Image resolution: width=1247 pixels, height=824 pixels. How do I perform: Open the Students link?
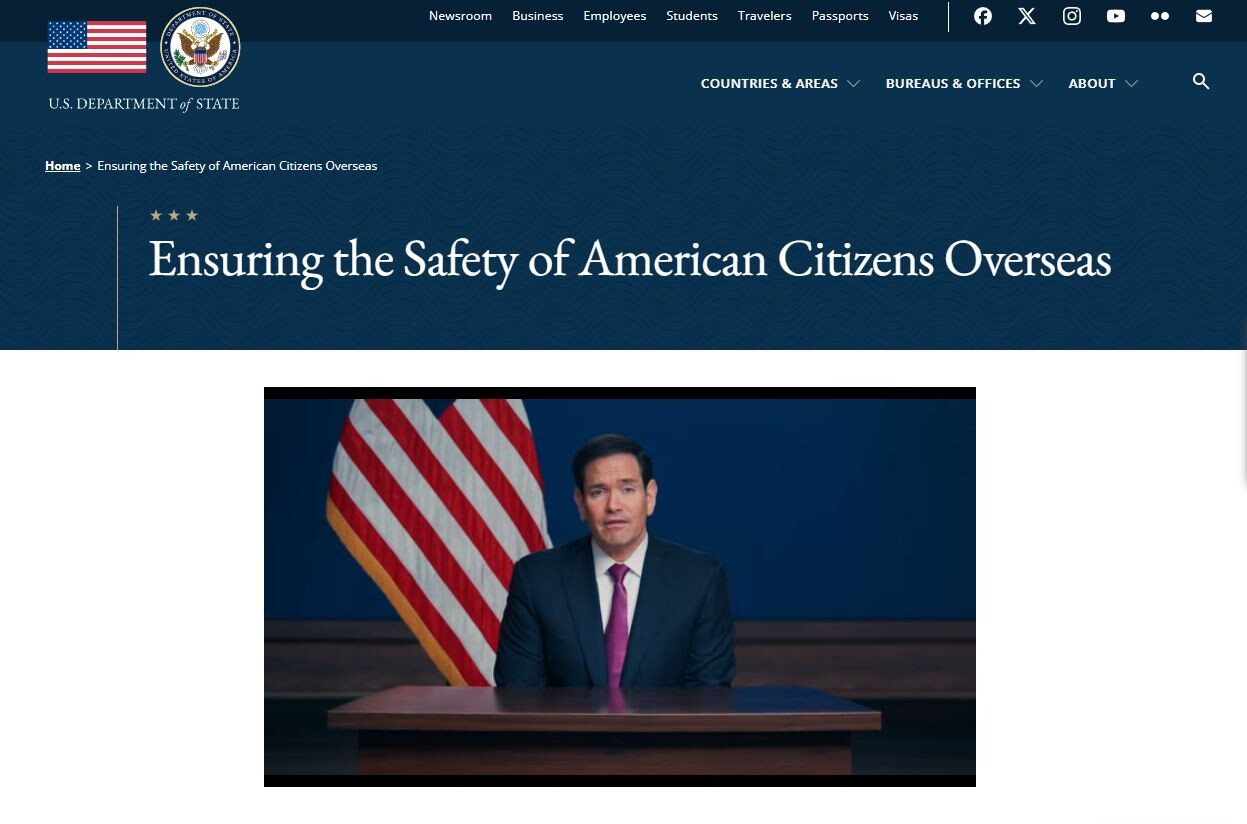coord(692,16)
